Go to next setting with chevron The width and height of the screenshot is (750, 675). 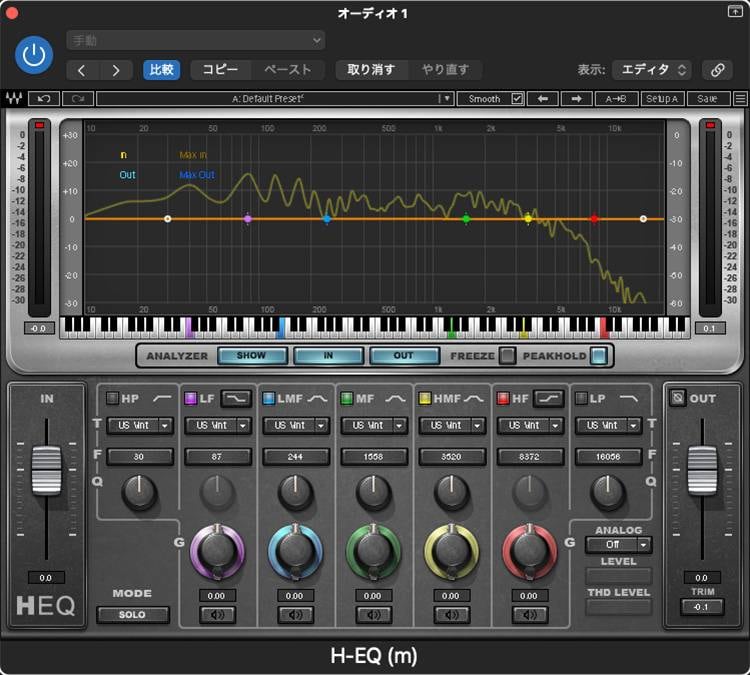[x=116, y=70]
